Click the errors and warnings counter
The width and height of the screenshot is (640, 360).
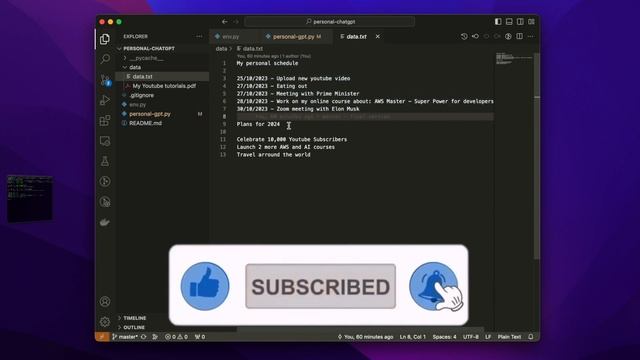click(x=176, y=337)
